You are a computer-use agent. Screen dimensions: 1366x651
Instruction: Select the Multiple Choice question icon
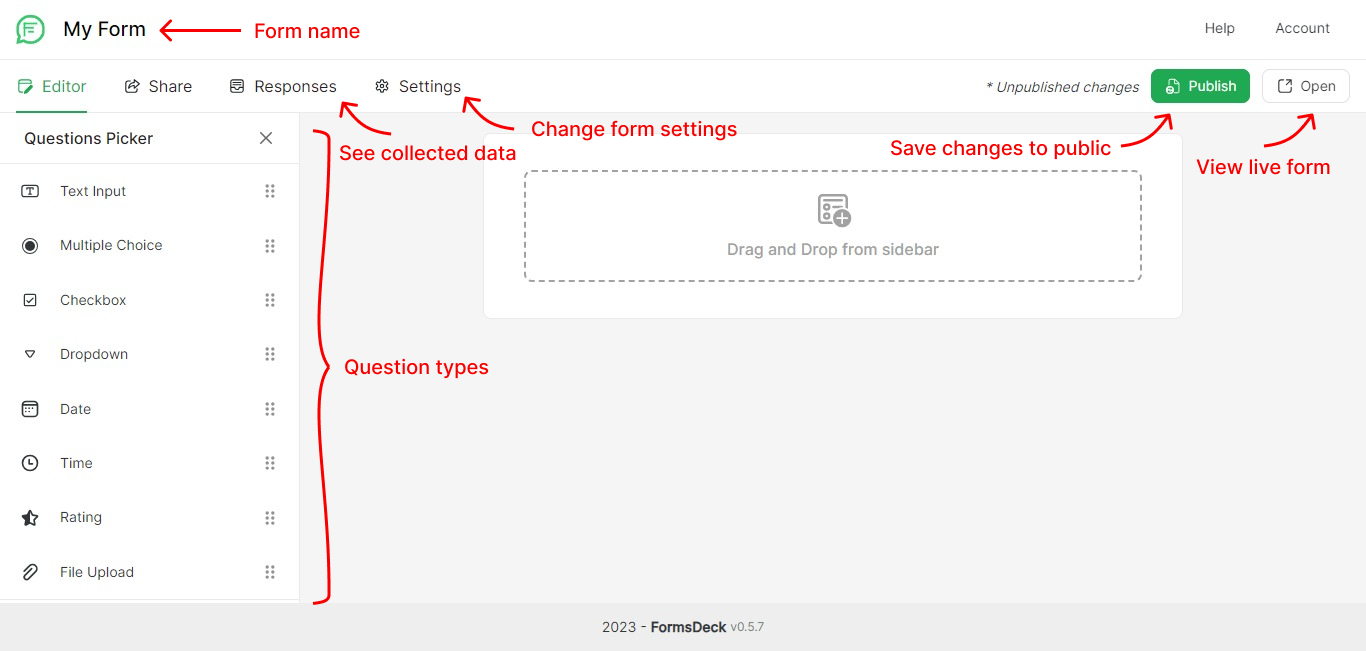(x=30, y=244)
